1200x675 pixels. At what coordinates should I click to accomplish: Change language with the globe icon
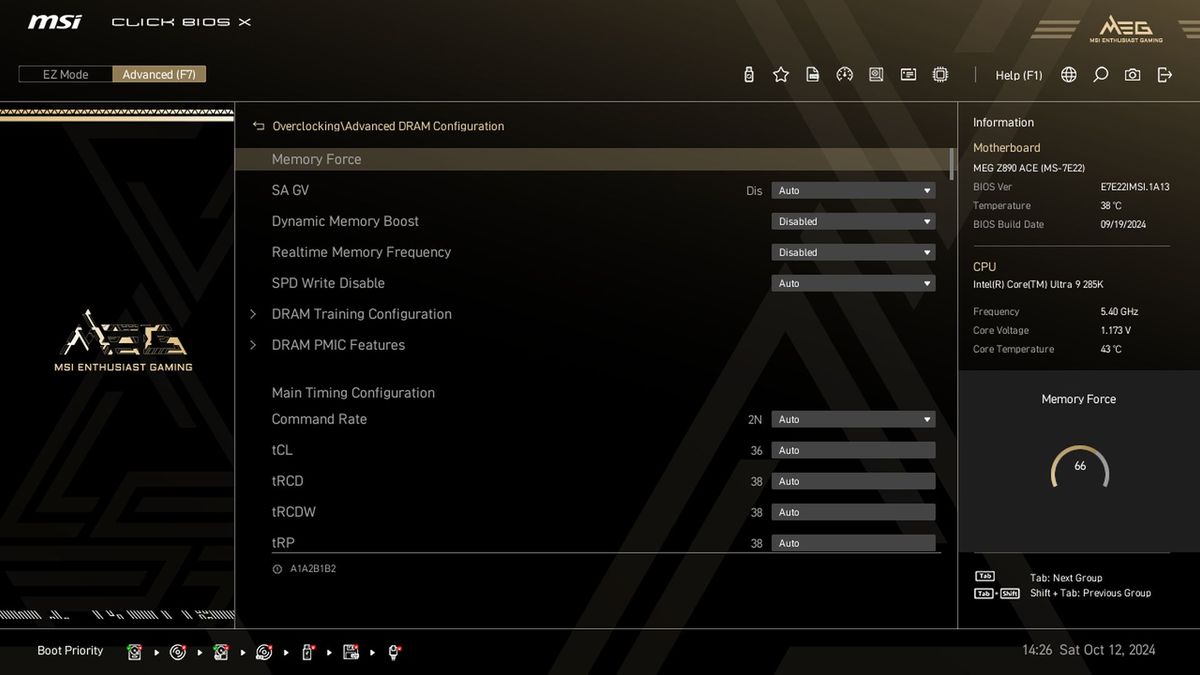[1069, 75]
